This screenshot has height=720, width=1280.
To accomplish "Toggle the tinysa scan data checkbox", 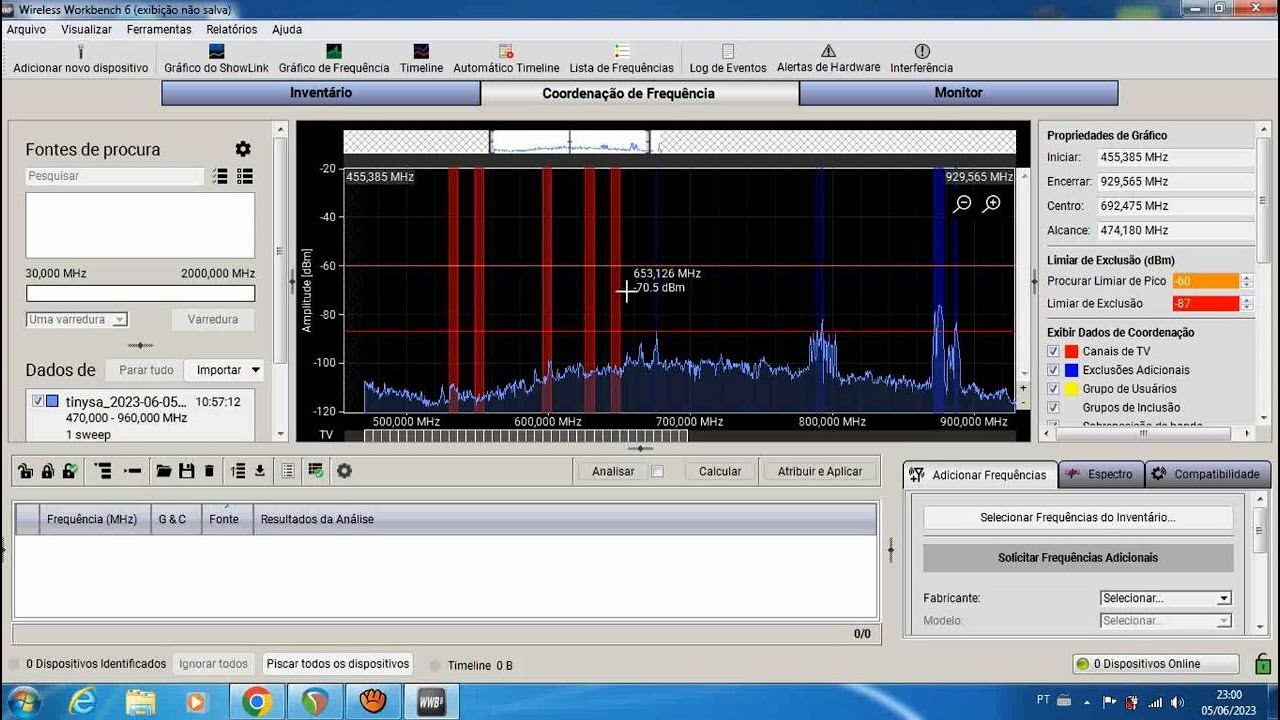I will click(38, 401).
